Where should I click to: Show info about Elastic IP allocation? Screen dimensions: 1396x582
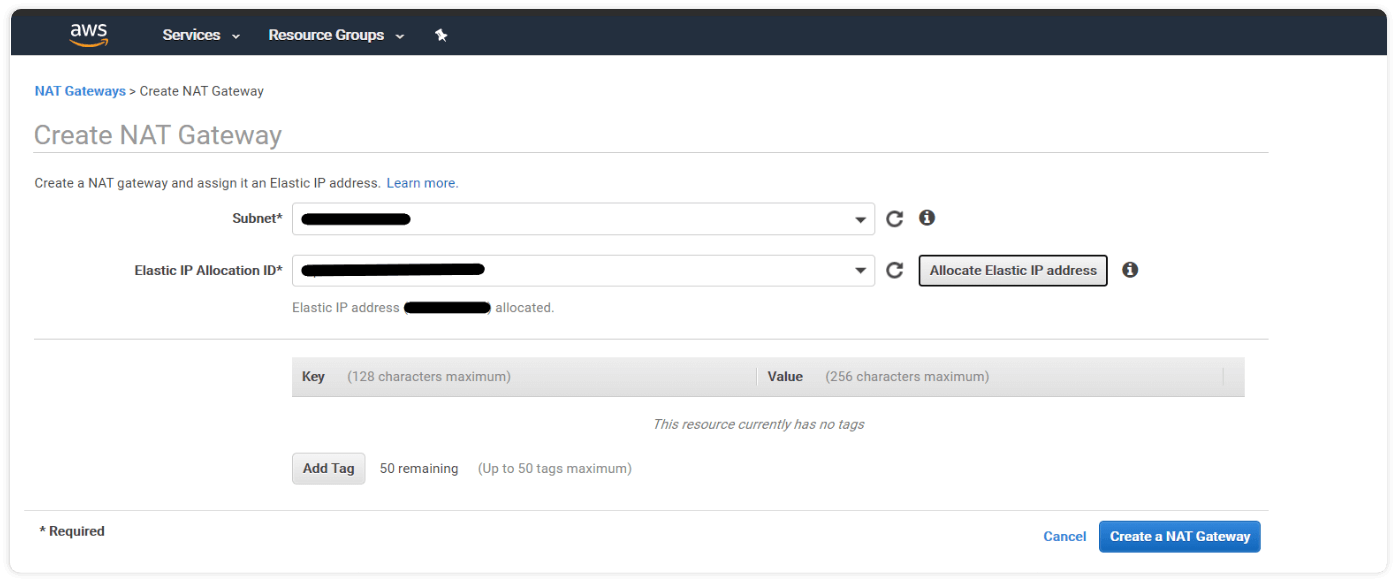[1130, 270]
